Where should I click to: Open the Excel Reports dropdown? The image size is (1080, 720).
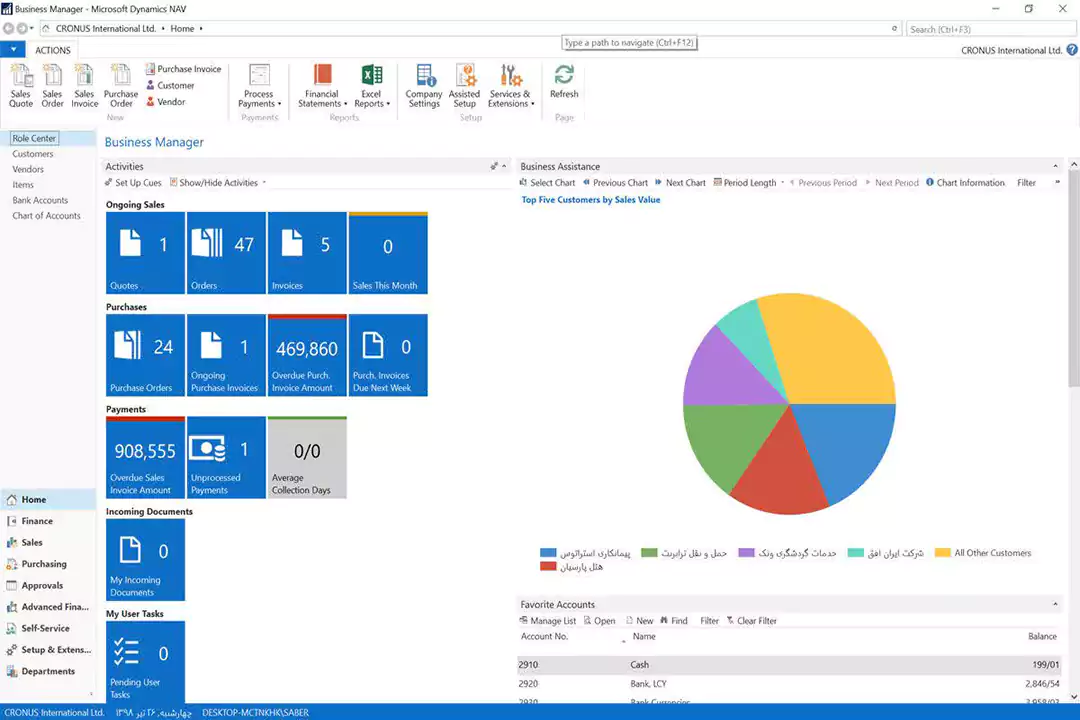(x=372, y=85)
